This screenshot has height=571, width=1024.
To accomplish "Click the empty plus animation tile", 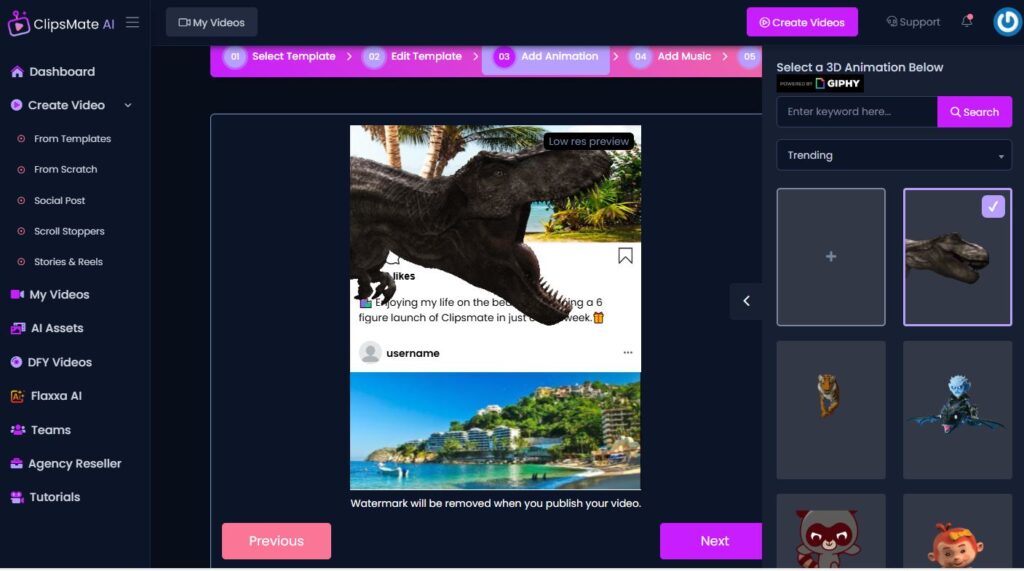I will click(x=831, y=257).
